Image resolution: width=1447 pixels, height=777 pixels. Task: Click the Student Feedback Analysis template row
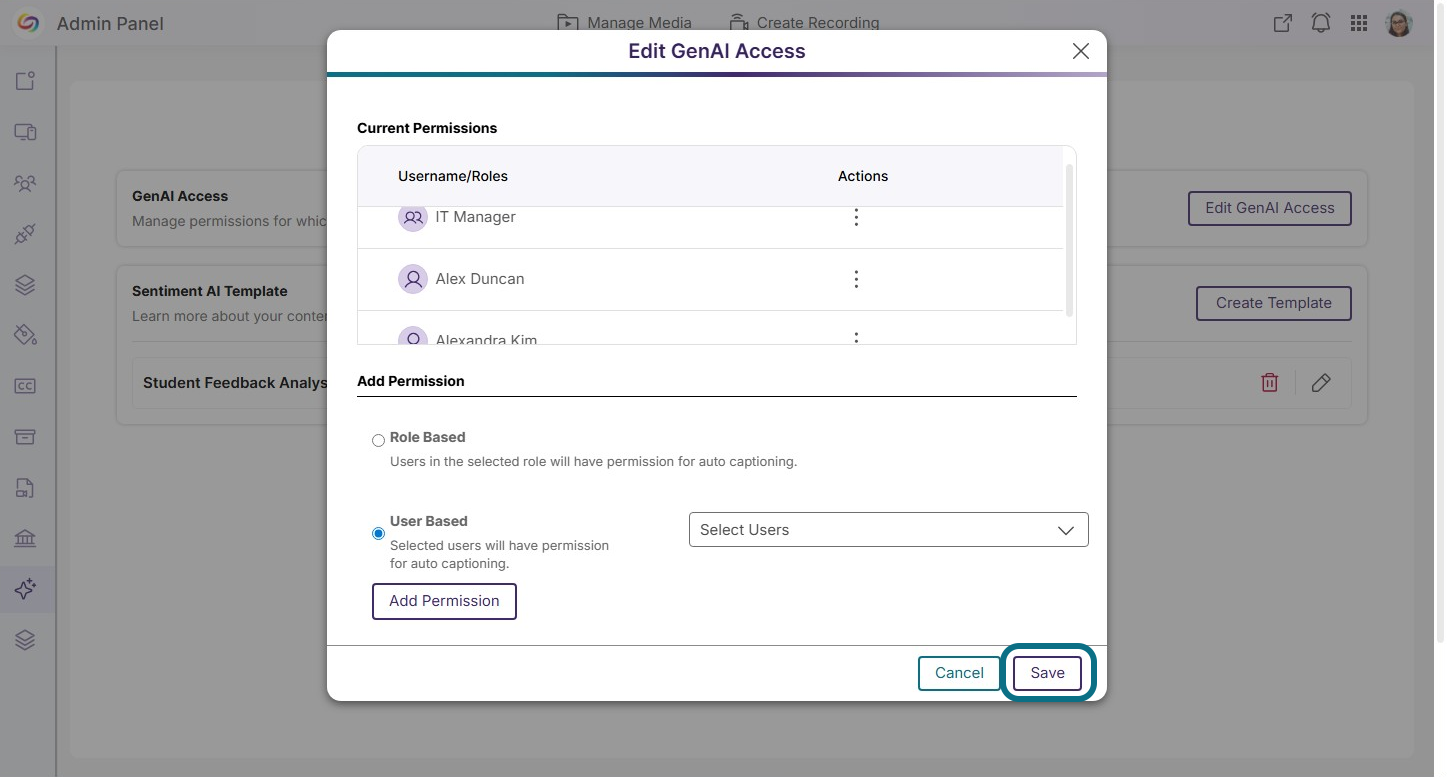click(x=741, y=382)
